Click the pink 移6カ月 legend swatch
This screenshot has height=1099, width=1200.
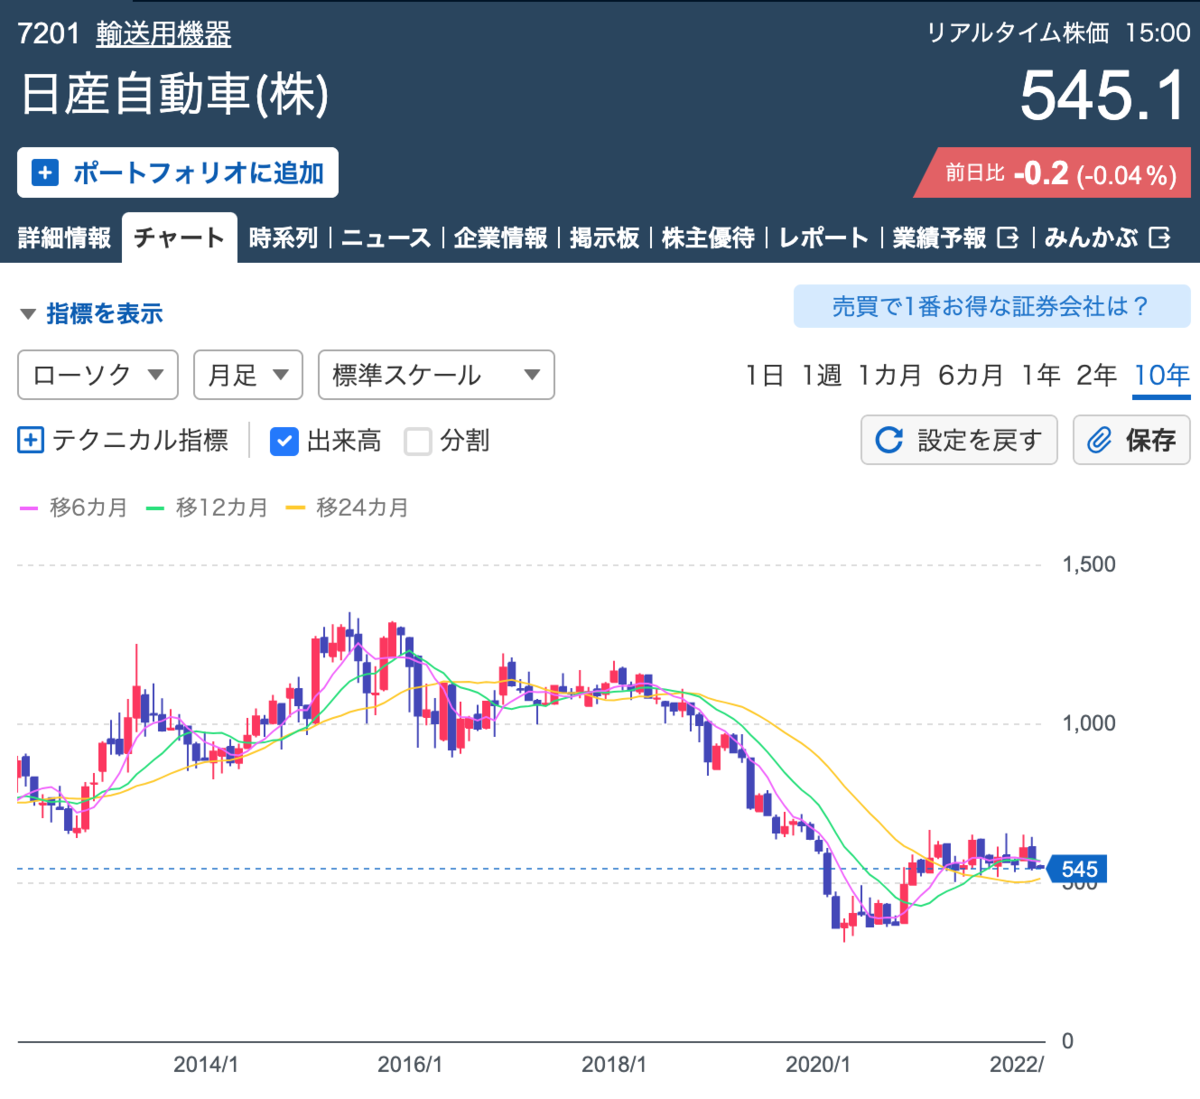[x=29, y=508]
